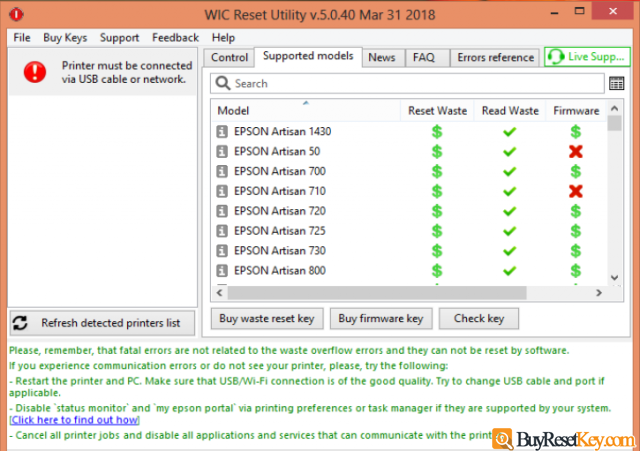The image size is (640, 451).
Task: Click Reset Waste dollar icon for Artisan 50
Action: point(437,151)
